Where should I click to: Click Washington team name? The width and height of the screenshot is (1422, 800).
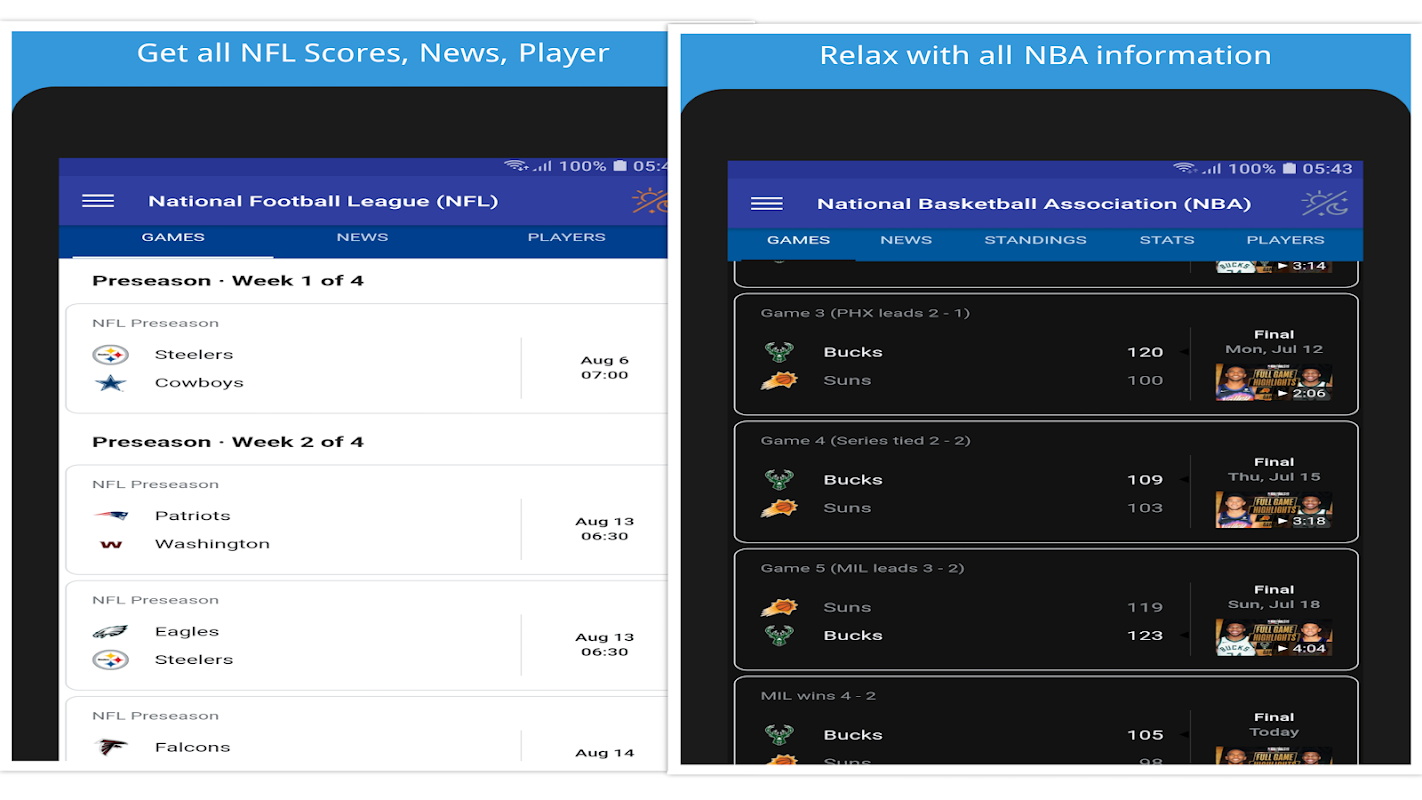click(212, 544)
